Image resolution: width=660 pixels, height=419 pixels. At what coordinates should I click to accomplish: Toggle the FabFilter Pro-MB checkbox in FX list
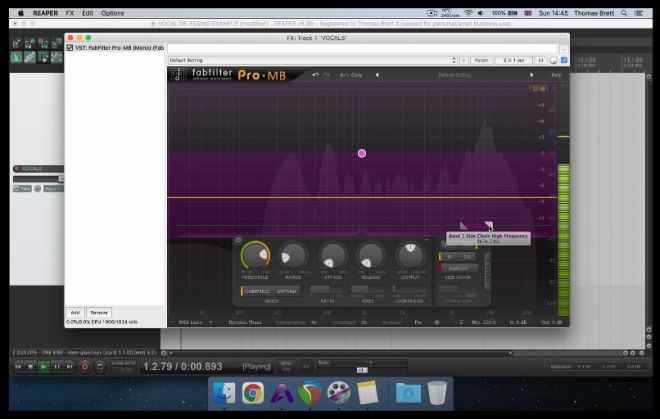click(x=70, y=48)
